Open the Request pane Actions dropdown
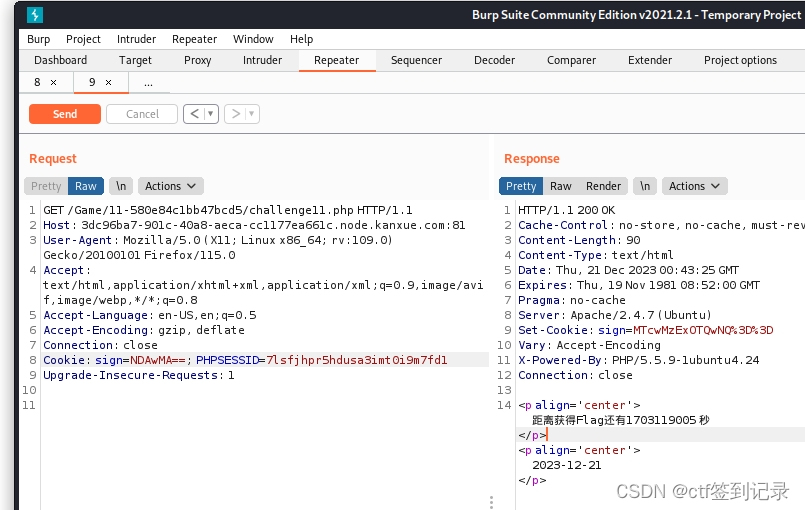The width and height of the screenshot is (805, 510). pos(170,186)
